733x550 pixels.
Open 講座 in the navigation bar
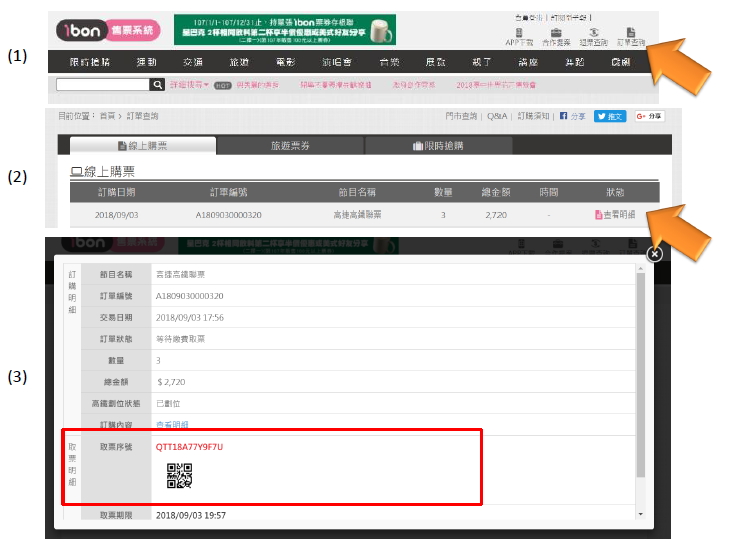(528, 62)
